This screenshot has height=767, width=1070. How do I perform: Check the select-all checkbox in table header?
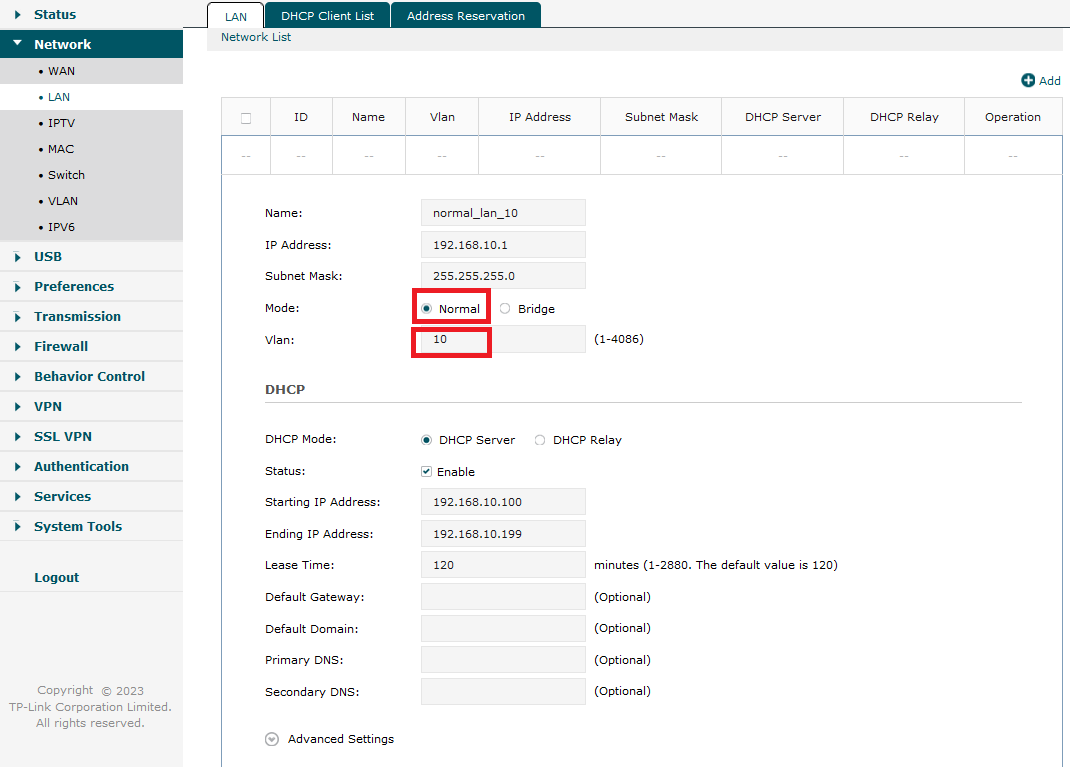(x=246, y=118)
